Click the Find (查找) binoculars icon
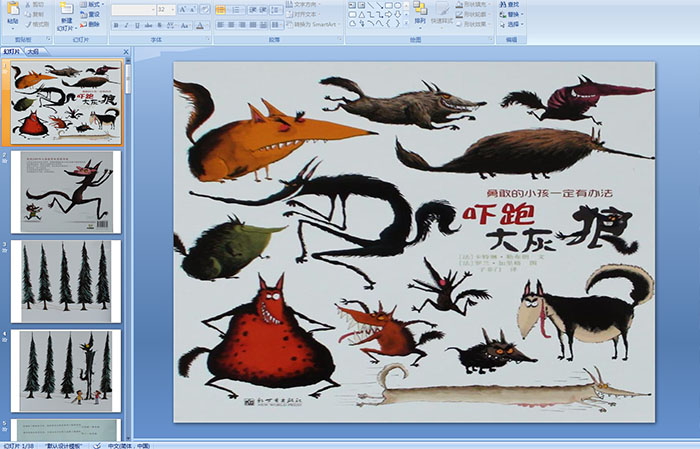Screen dimensions: 700x449 pyautogui.click(x=503, y=4)
